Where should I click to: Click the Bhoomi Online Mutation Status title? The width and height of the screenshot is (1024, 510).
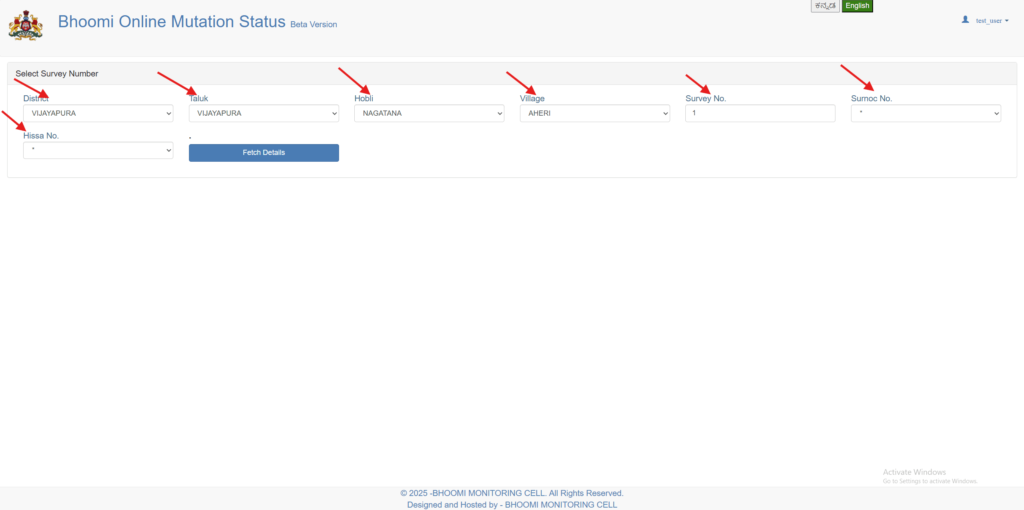172,22
